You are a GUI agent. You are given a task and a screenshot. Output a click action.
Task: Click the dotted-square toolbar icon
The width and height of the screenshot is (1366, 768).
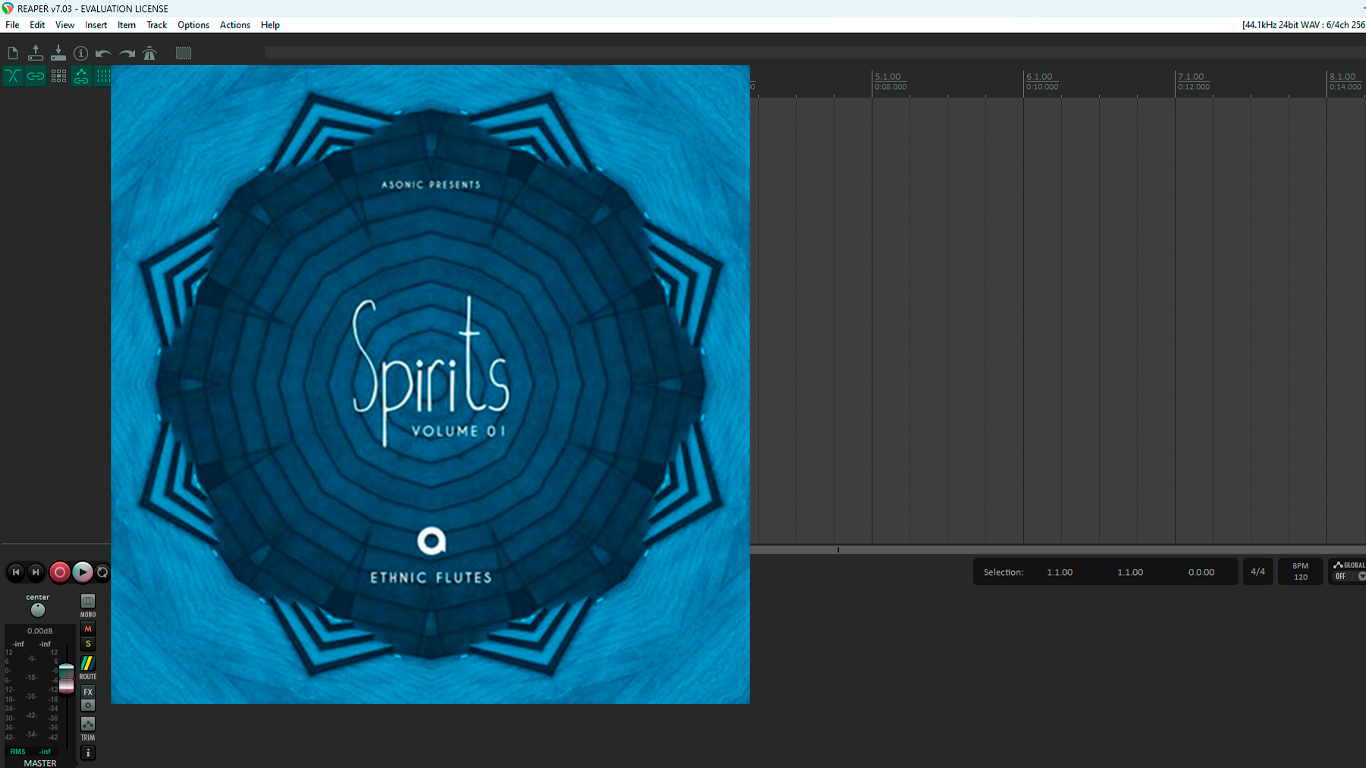pyautogui.click(x=184, y=53)
